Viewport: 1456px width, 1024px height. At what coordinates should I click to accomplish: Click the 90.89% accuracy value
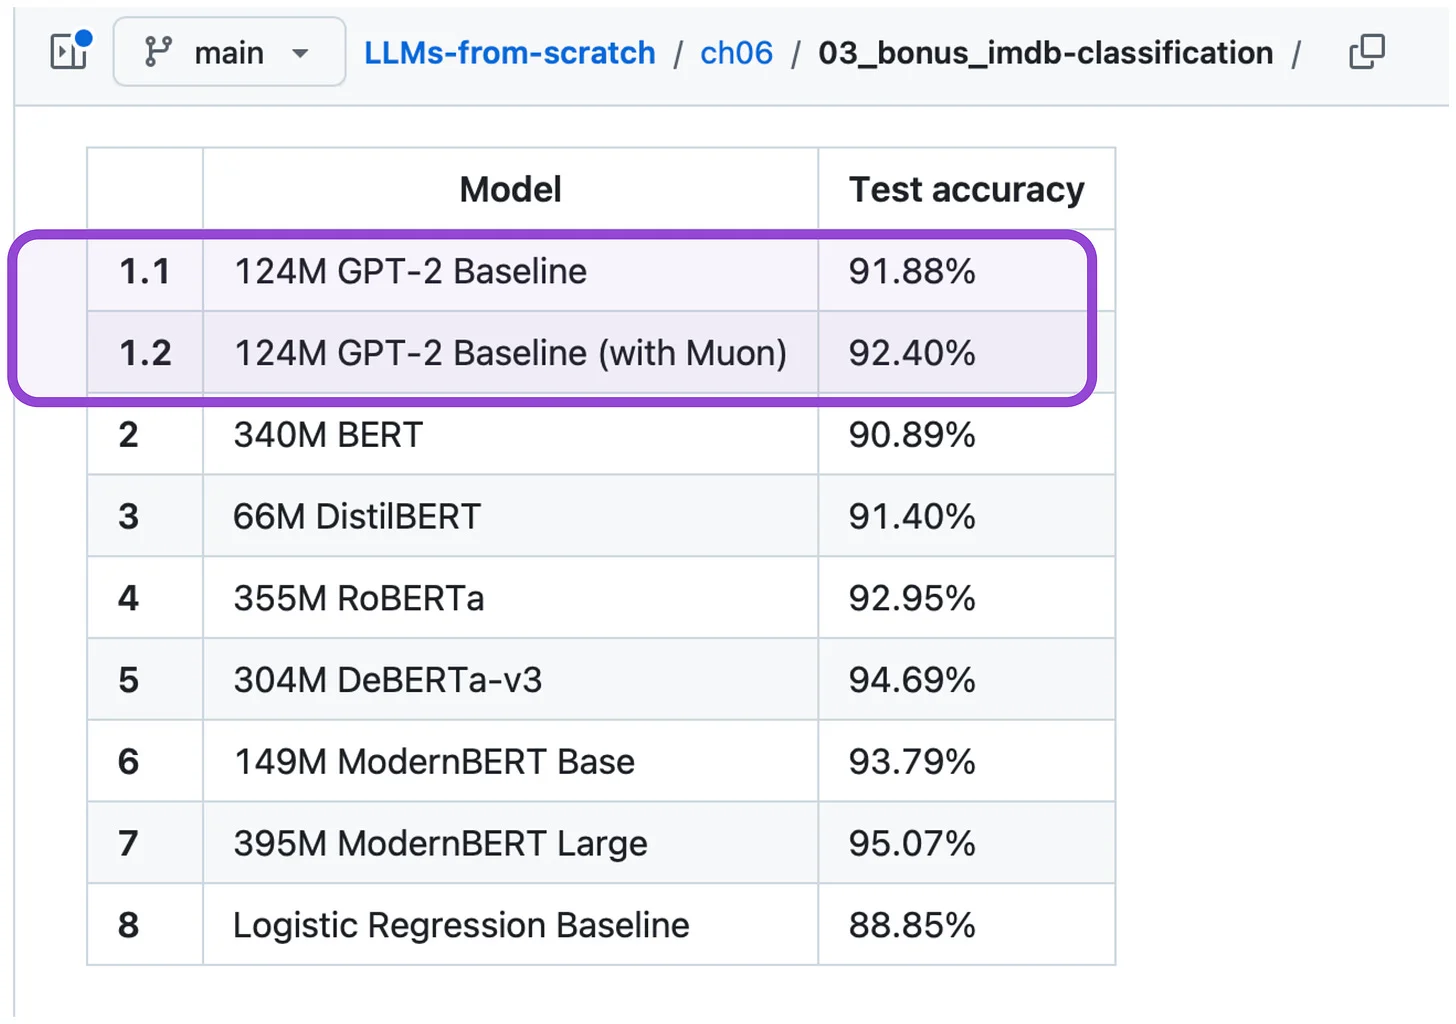912,435
